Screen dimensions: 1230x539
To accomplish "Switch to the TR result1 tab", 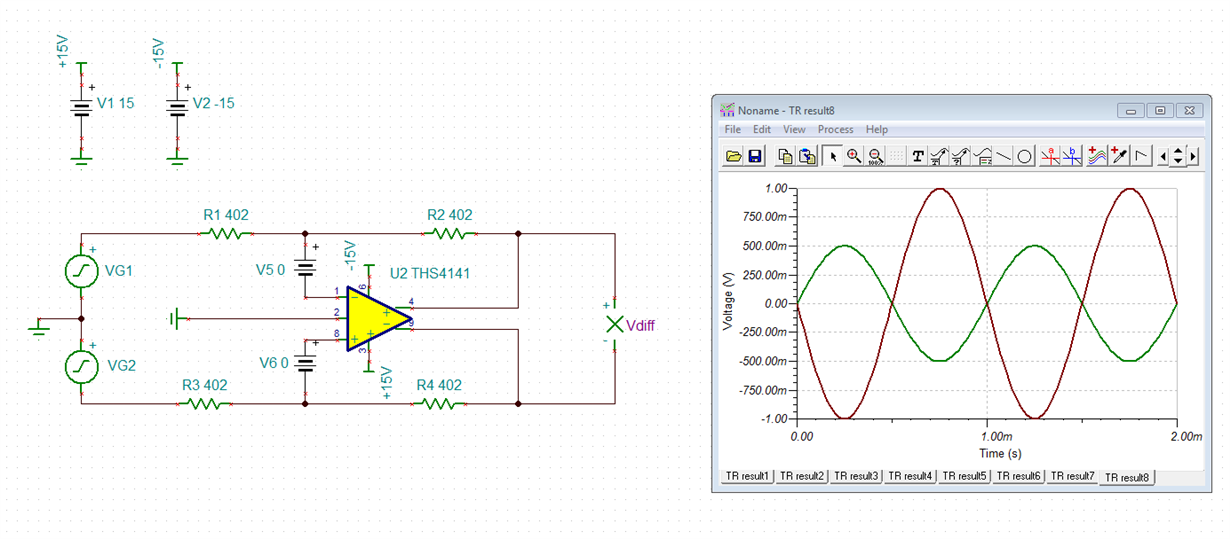I will pos(747,476).
